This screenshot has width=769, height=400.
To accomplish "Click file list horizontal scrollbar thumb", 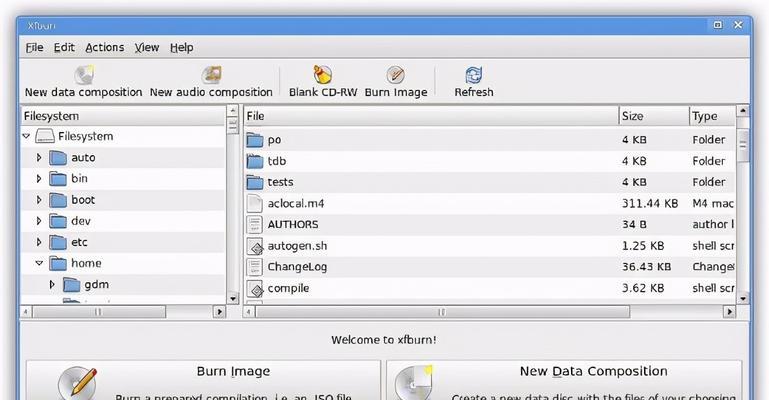I will click(442, 311).
